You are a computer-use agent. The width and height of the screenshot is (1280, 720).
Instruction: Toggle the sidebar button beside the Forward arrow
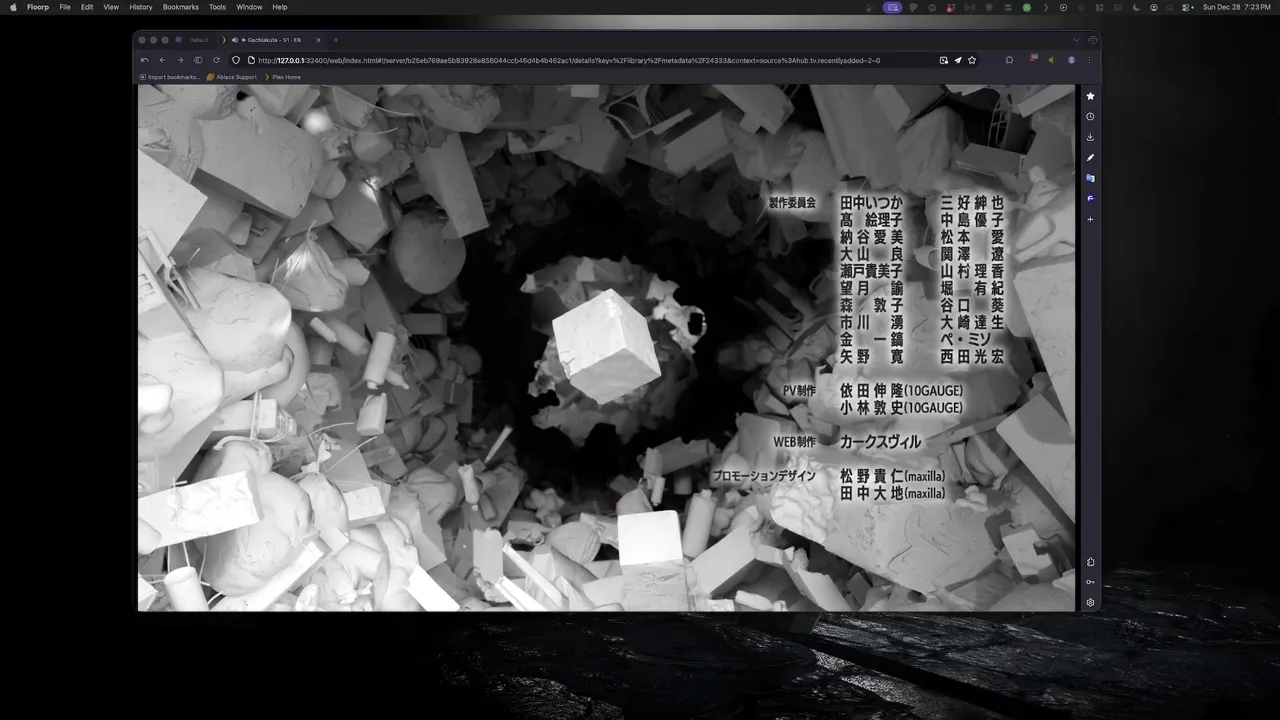[198, 60]
